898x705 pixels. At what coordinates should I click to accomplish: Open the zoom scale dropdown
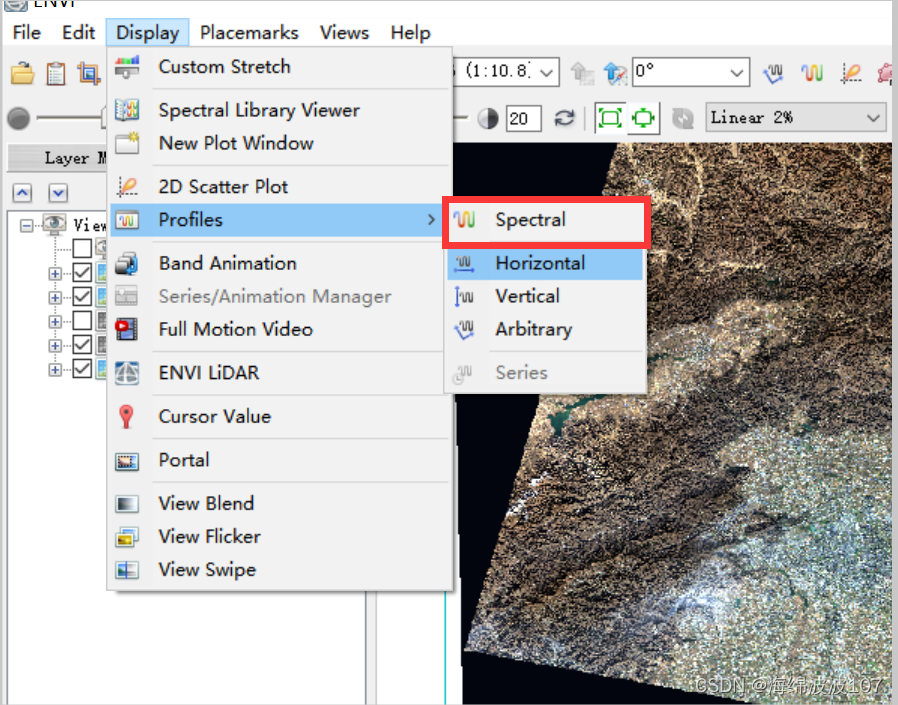click(546, 73)
